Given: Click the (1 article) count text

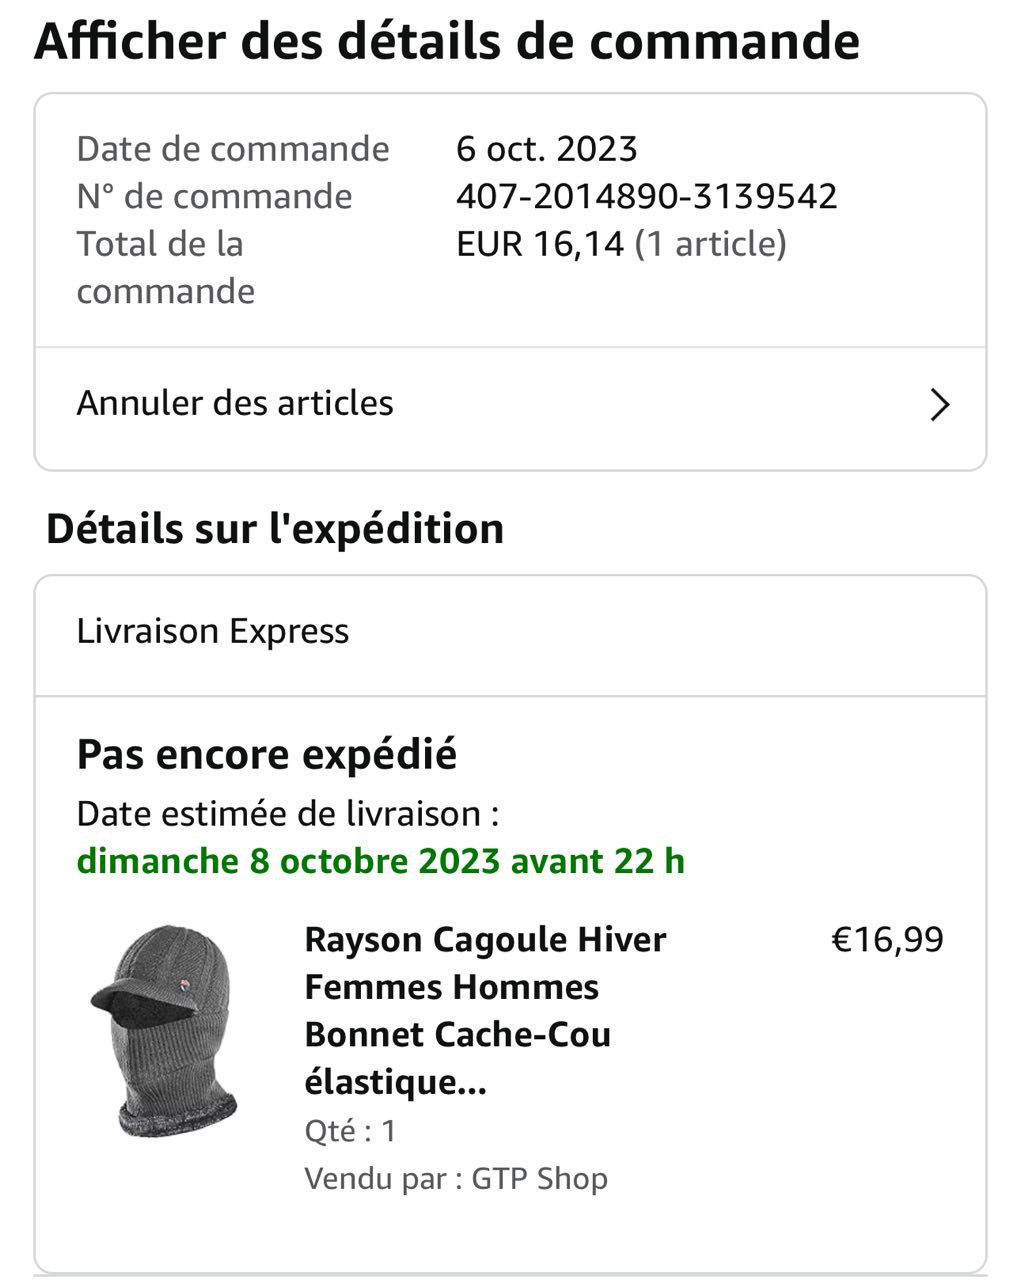Looking at the screenshot, I should point(710,244).
